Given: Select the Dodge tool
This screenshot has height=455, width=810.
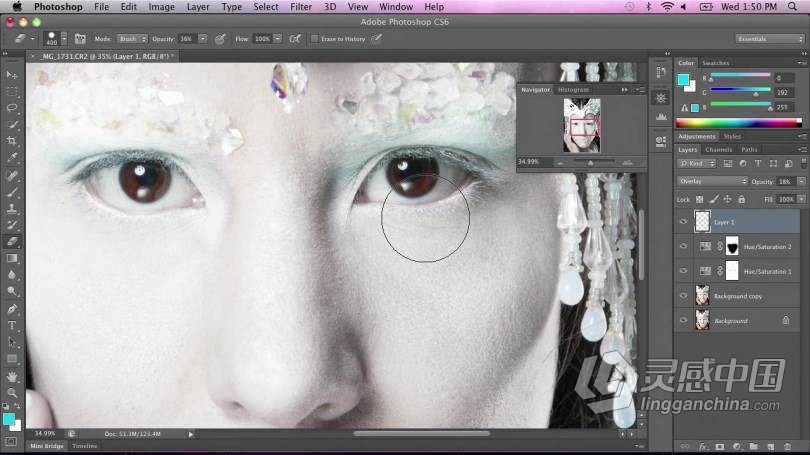Looking at the screenshot, I should click(12, 291).
